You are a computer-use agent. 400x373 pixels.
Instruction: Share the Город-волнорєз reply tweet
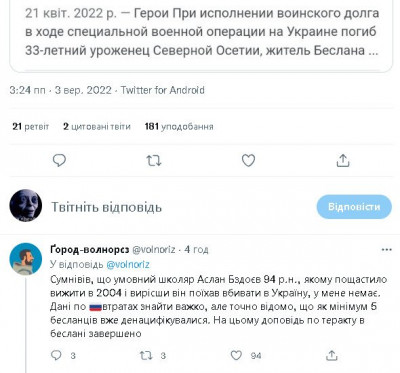[331, 355]
